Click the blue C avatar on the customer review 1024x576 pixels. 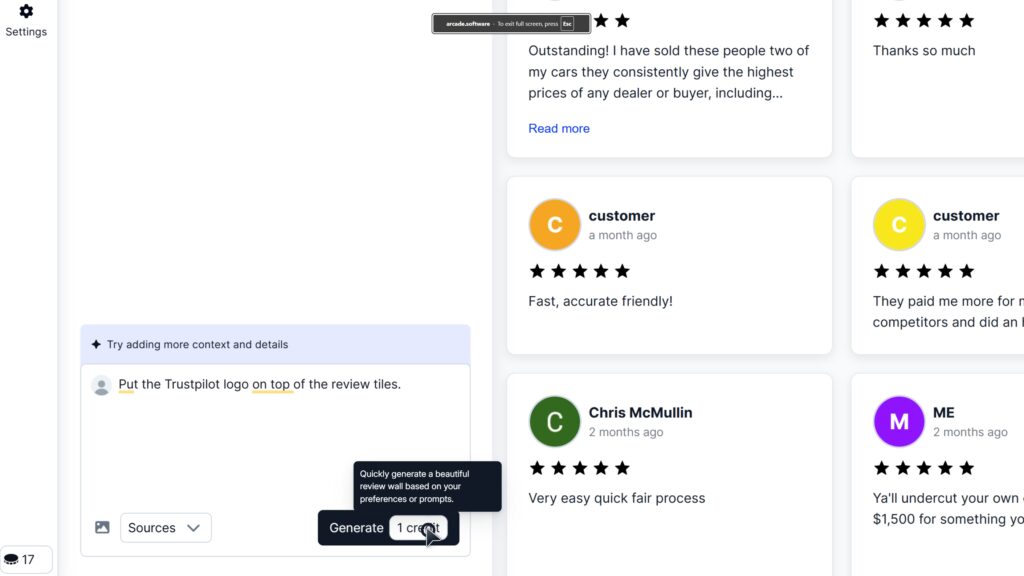pos(554,224)
